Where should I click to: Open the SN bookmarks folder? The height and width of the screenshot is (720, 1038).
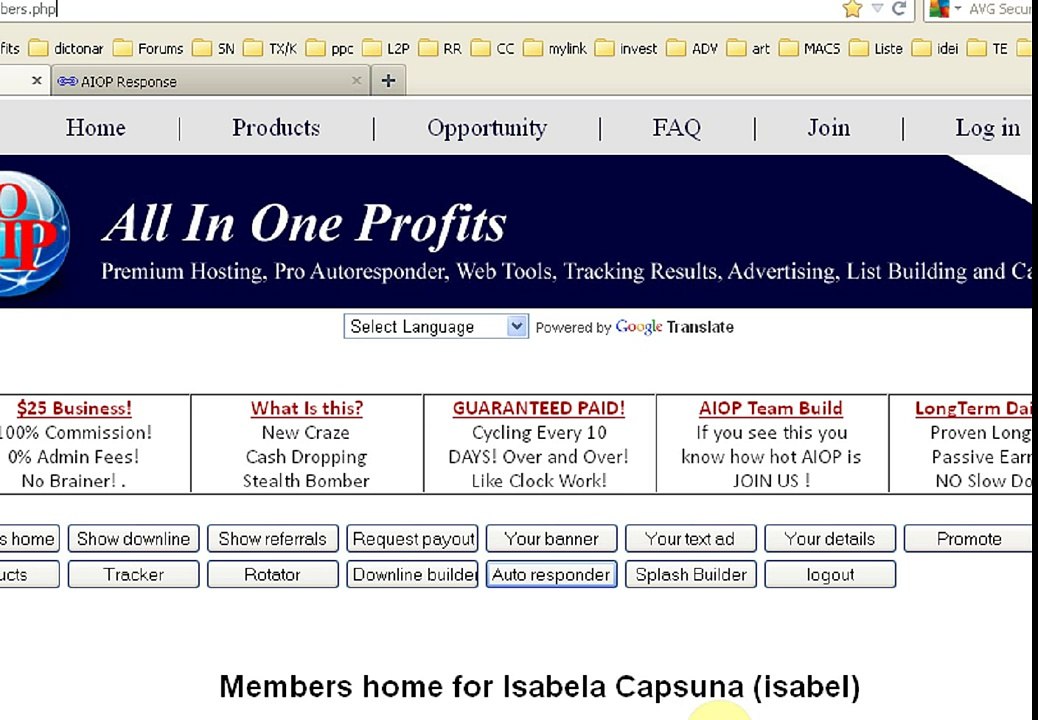[213, 48]
